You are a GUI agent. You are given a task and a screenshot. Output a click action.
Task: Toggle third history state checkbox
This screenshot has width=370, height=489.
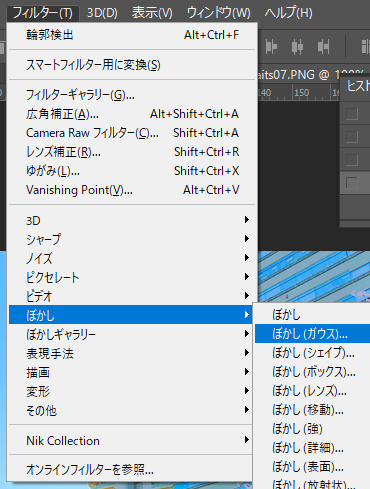pos(352,160)
